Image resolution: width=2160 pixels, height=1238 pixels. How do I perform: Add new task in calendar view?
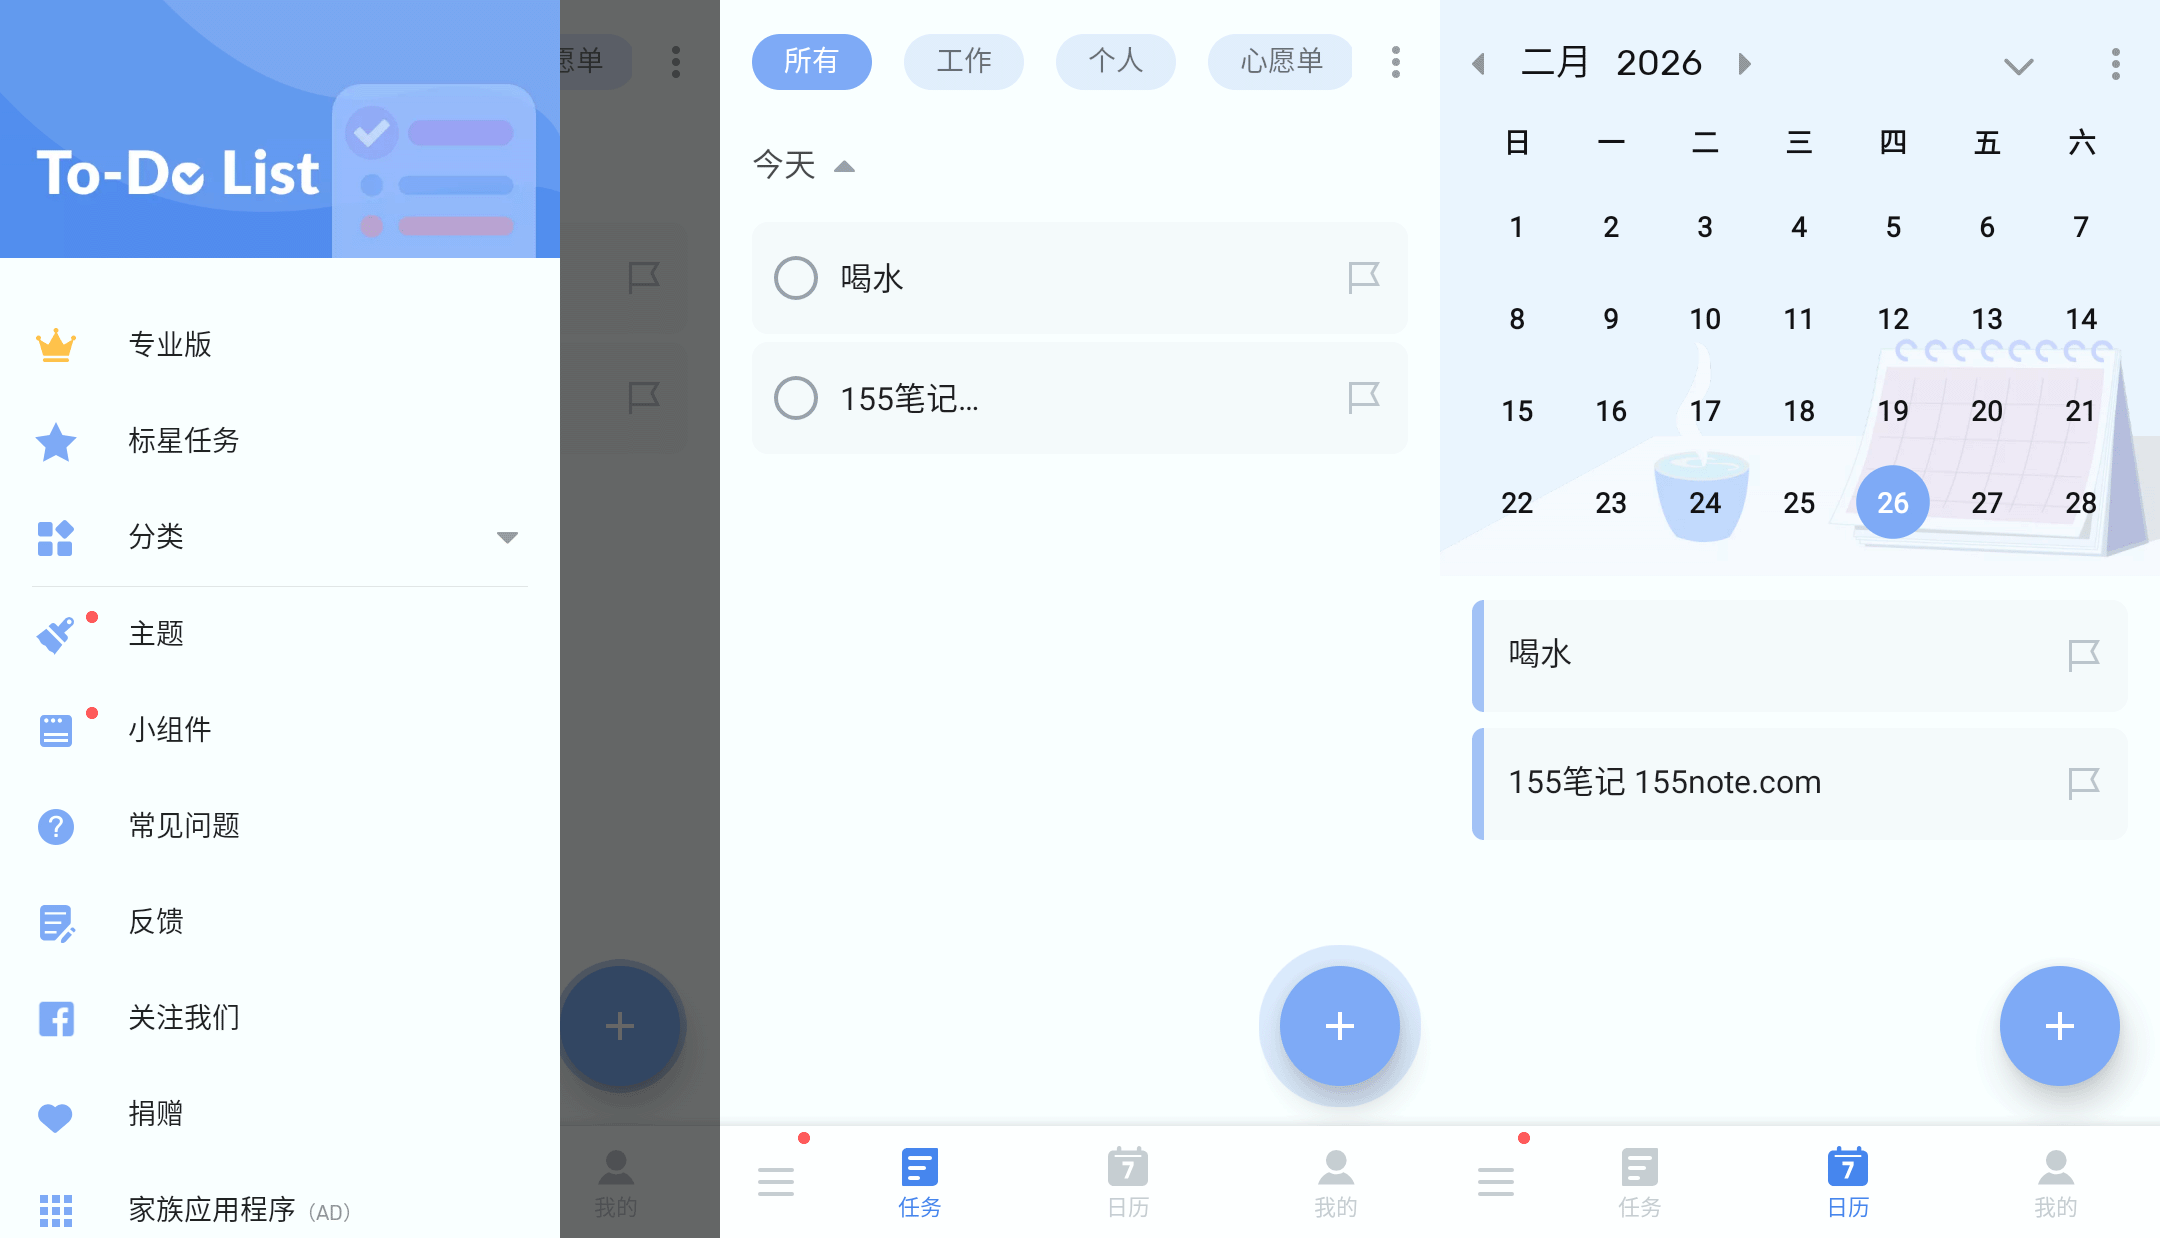coord(2059,1026)
